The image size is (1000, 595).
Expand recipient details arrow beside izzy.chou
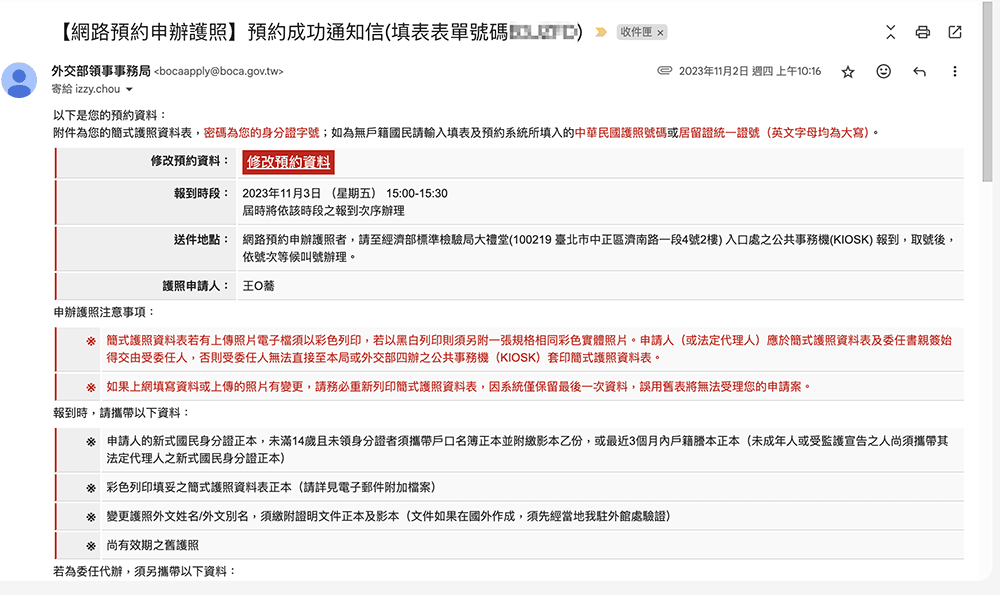pos(129,90)
